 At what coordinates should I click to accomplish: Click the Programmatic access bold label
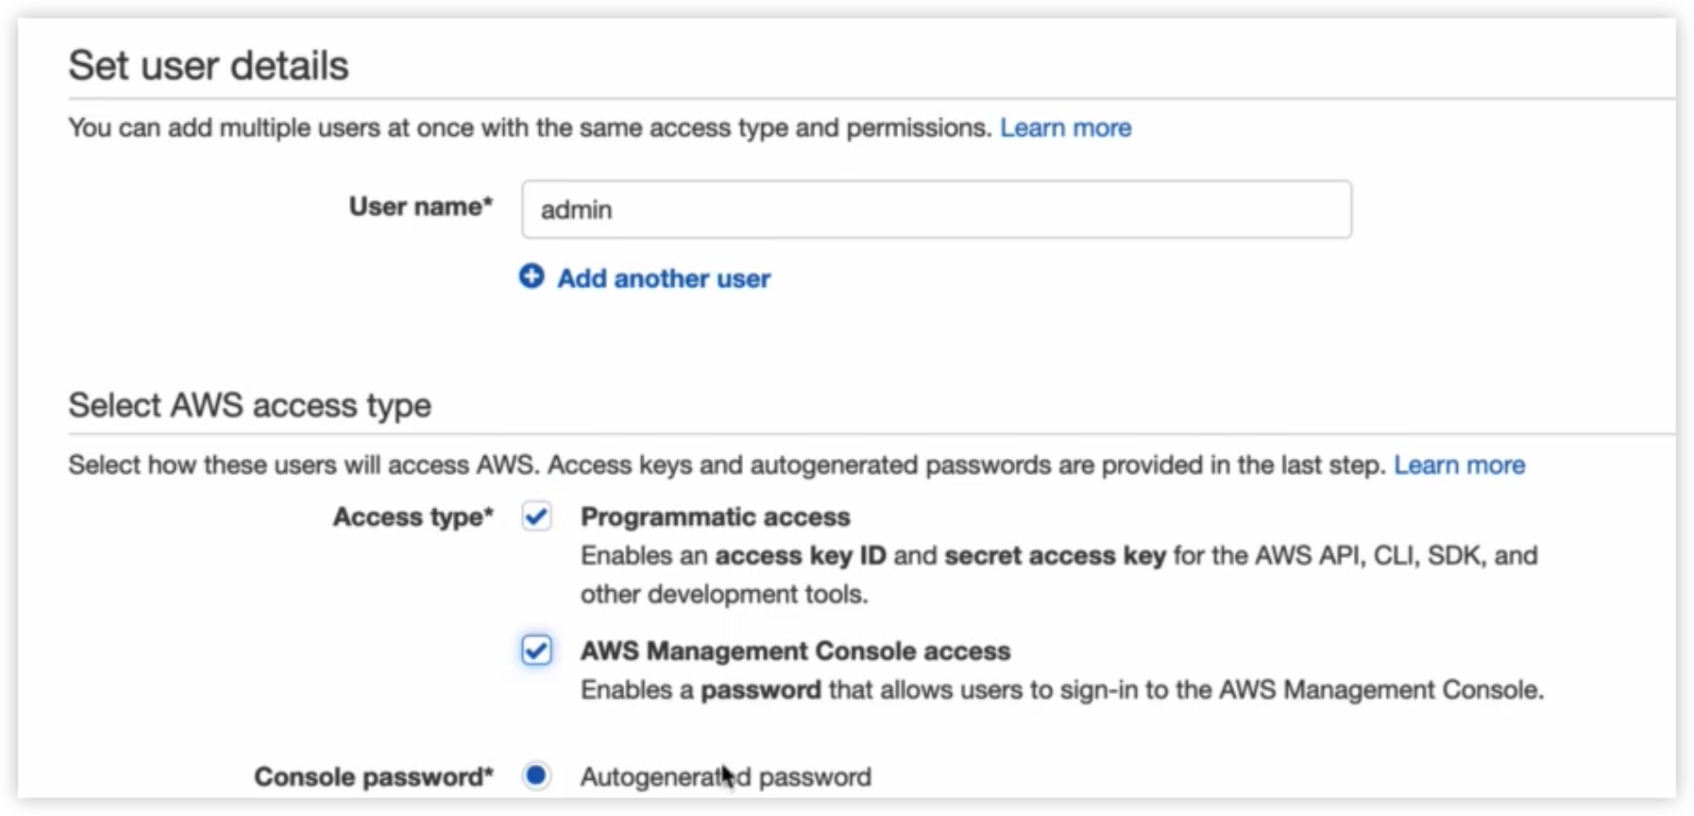[715, 517]
